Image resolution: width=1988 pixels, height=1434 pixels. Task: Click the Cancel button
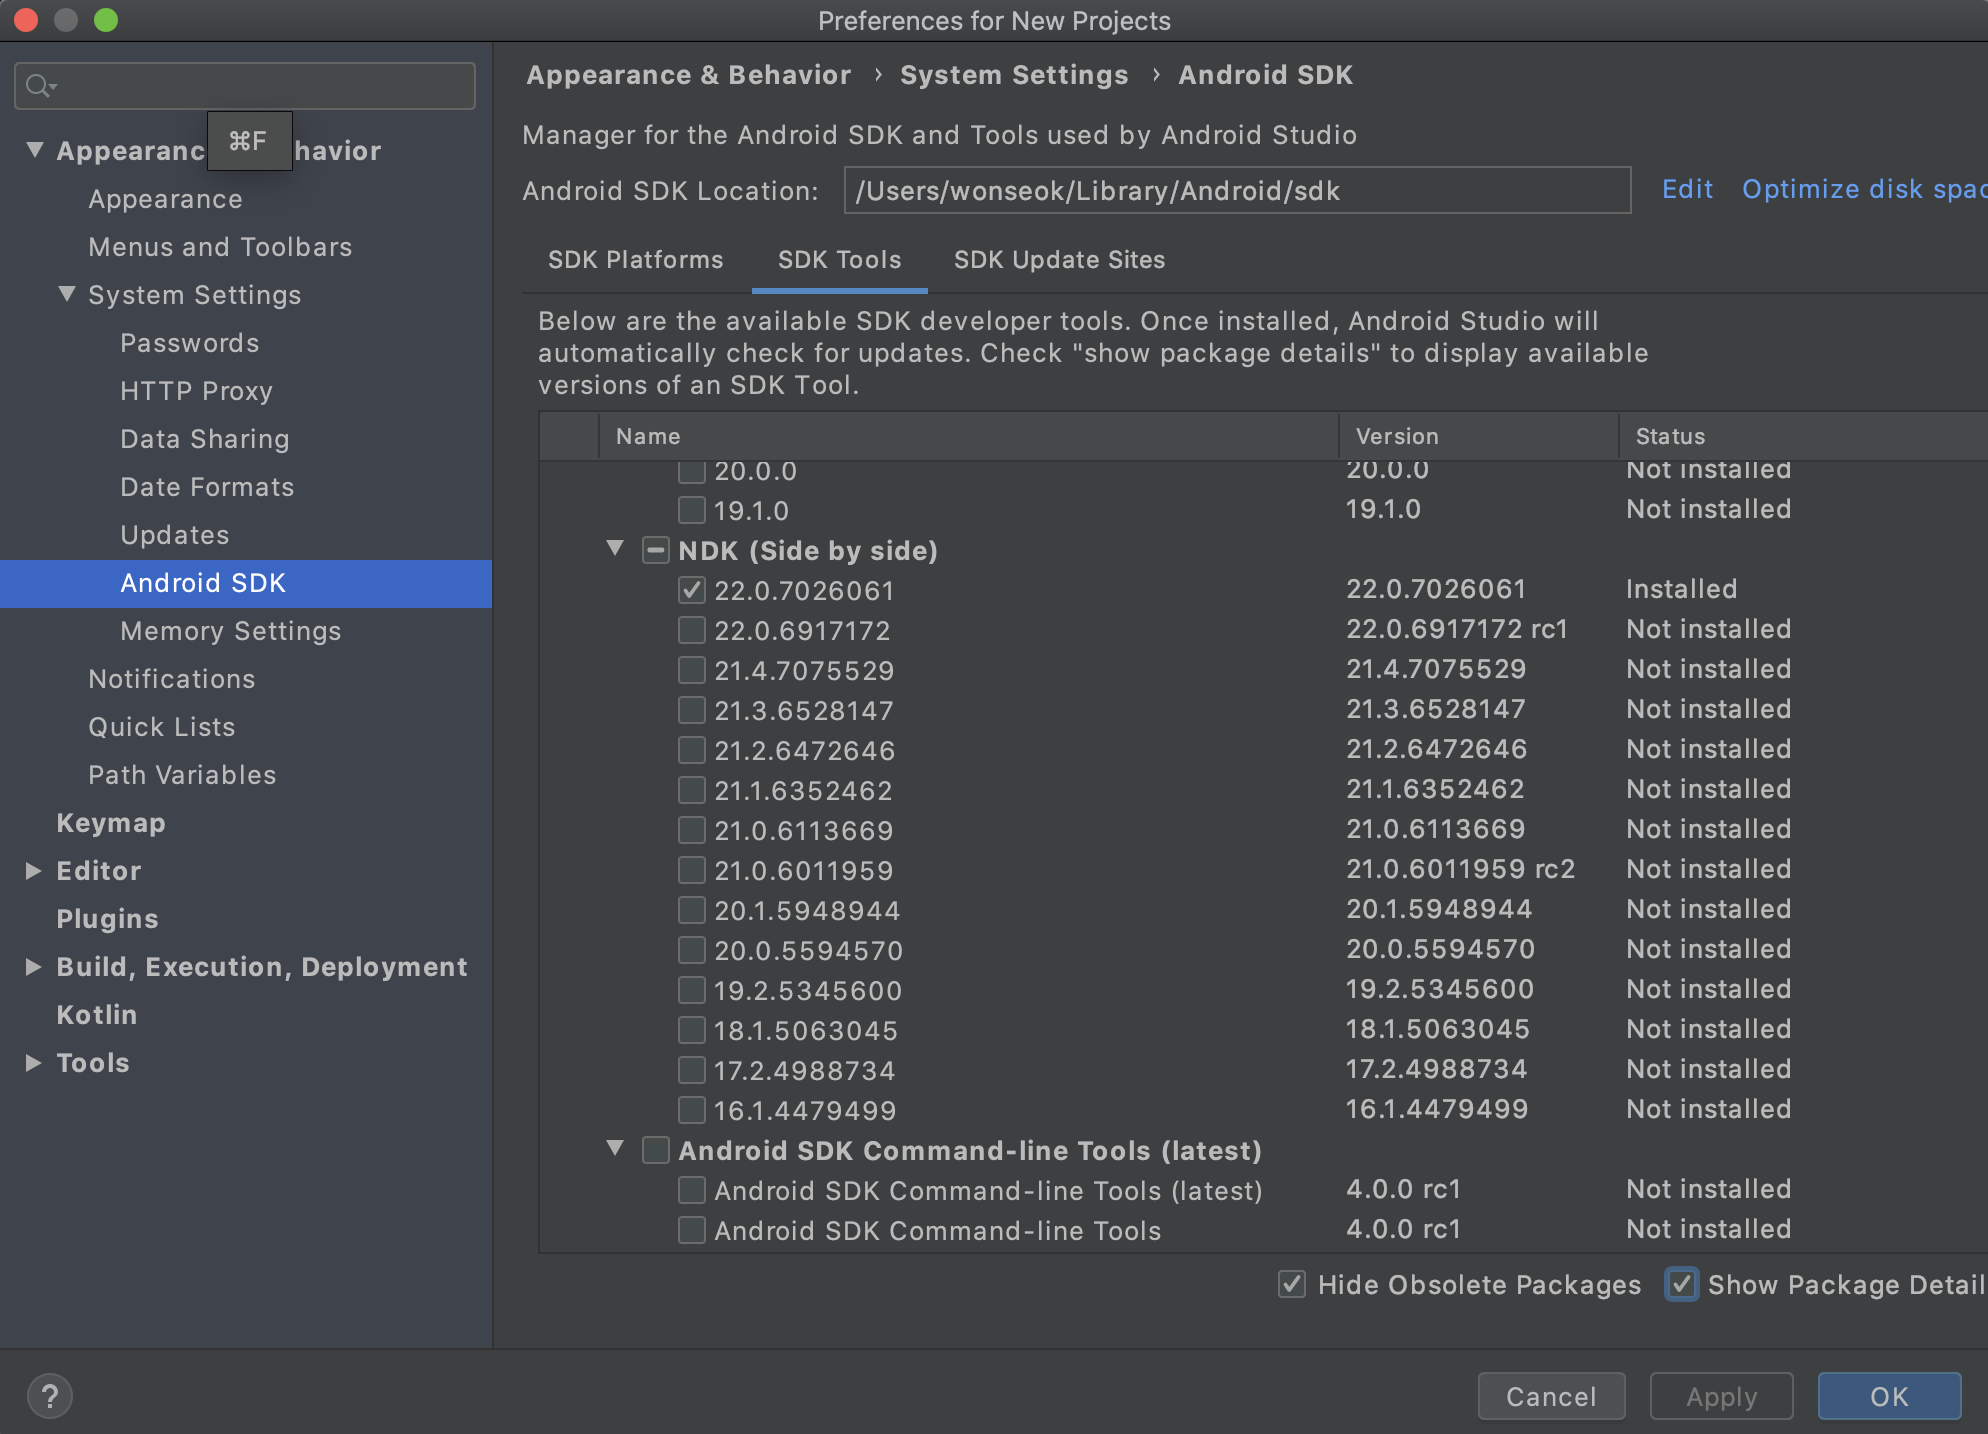coord(1551,1396)
